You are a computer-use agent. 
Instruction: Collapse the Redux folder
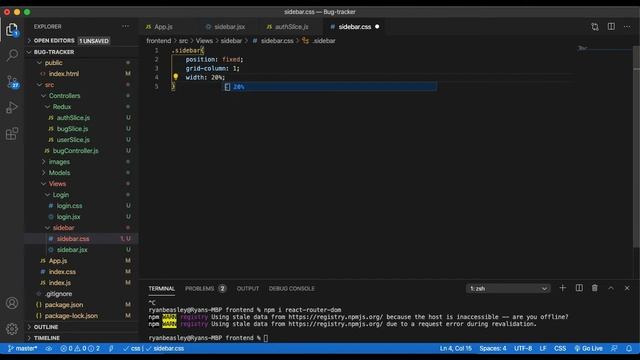click(62, 107)
